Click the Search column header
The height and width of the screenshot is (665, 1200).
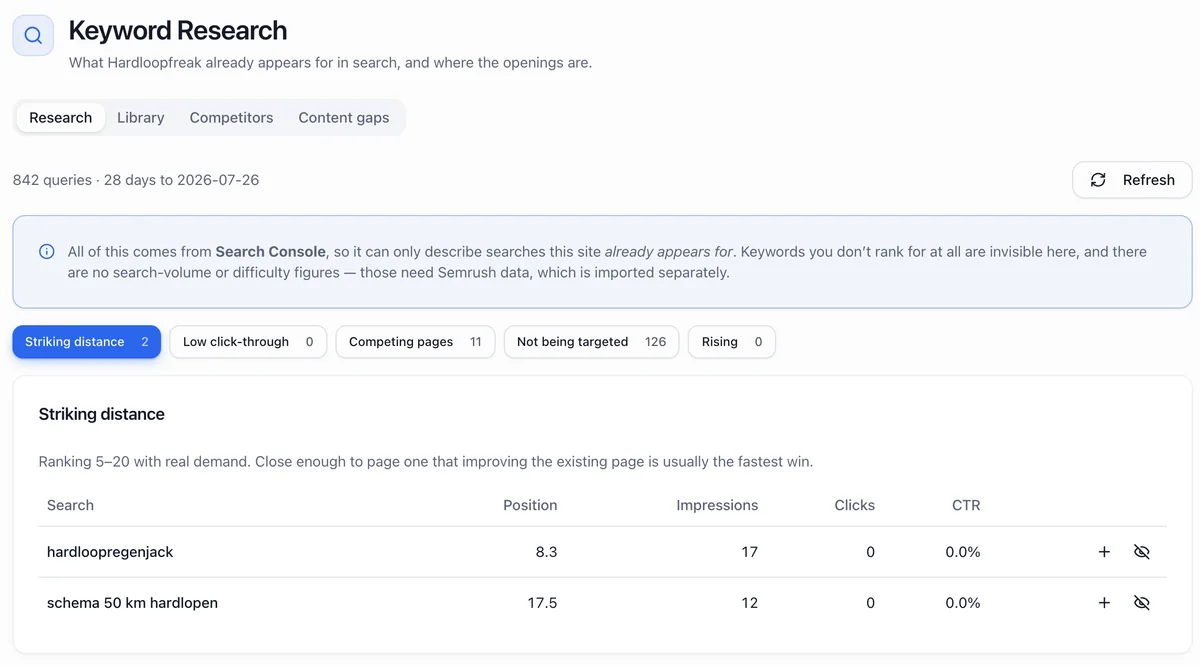click(70, 505)
